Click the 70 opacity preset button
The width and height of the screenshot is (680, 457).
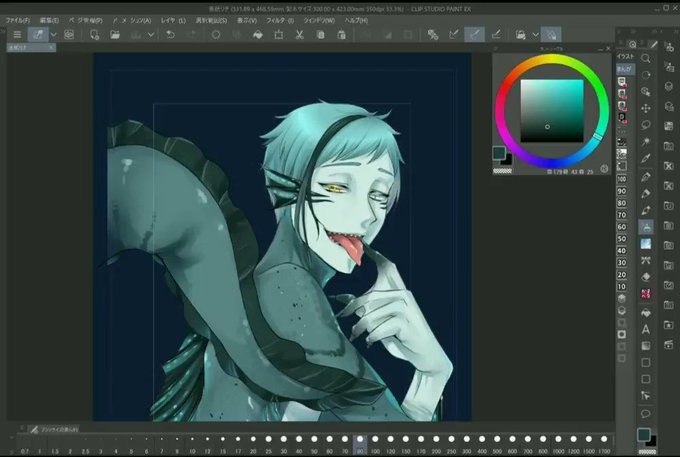point(622,215)
